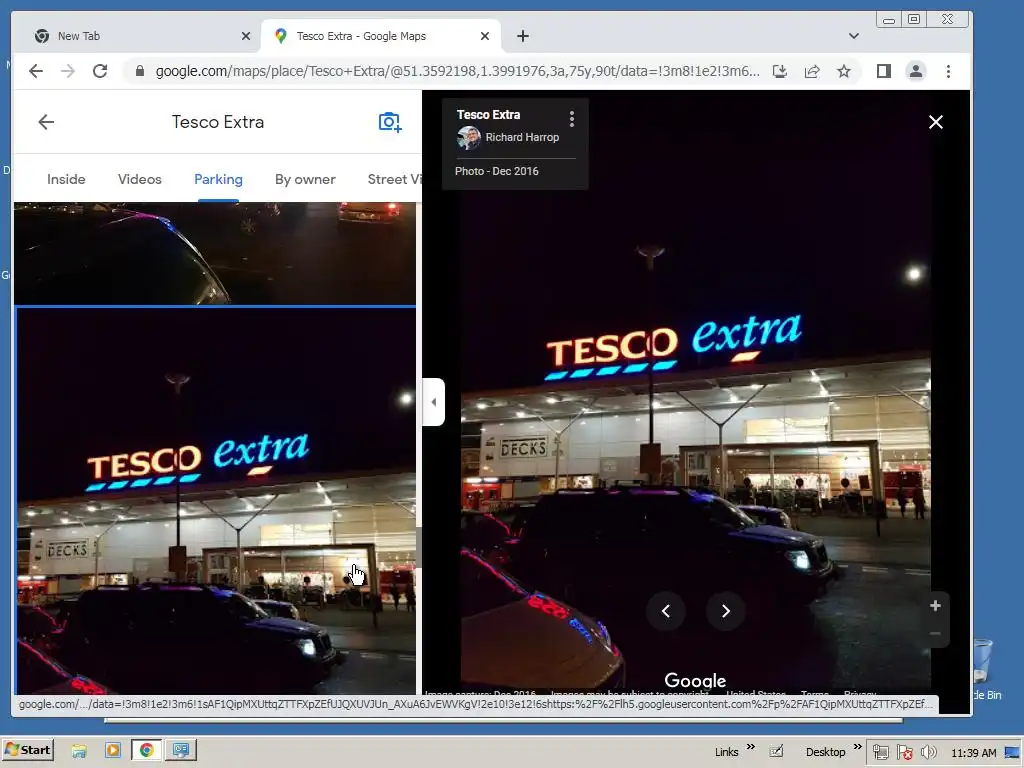Close the Tesco Extra Google Maps tab
The image size is (1024, 768).
pyautogui.click(x=485, y=36)
